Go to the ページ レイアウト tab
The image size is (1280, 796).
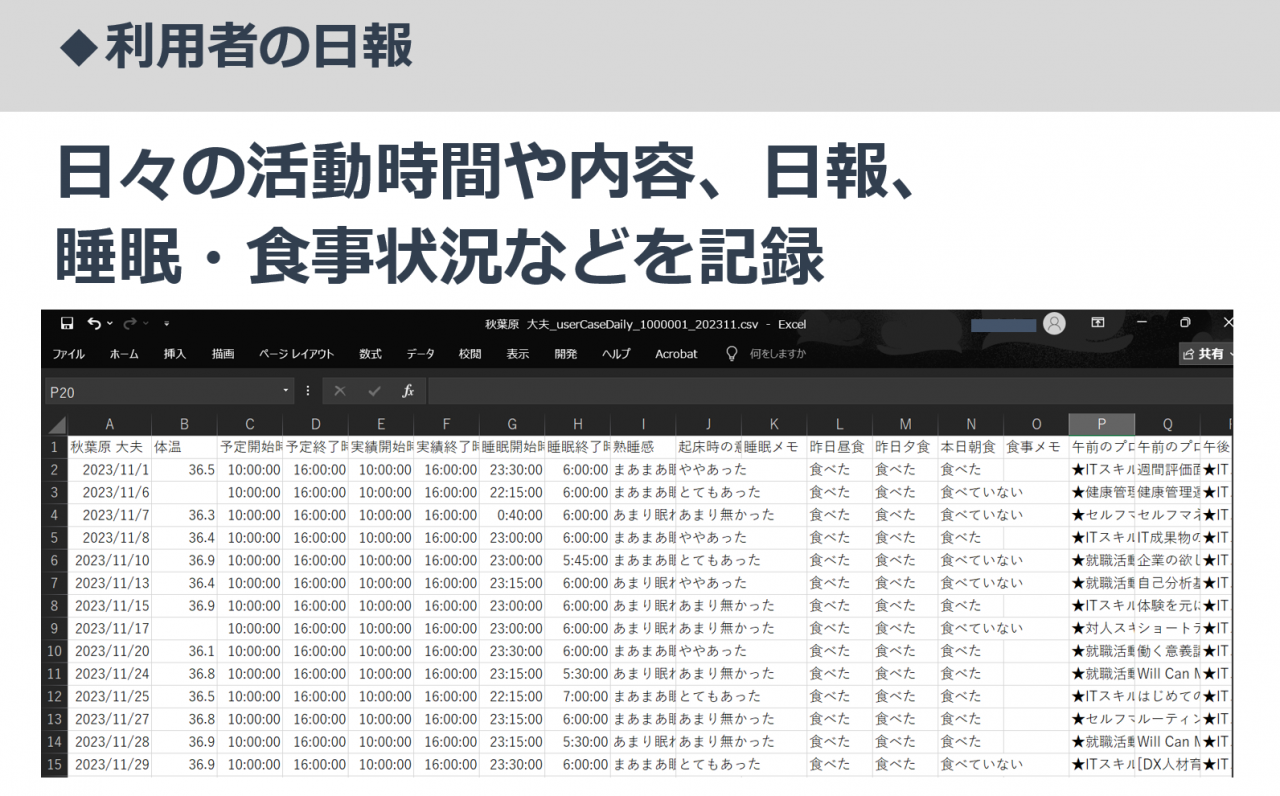(x=297, y=354)
